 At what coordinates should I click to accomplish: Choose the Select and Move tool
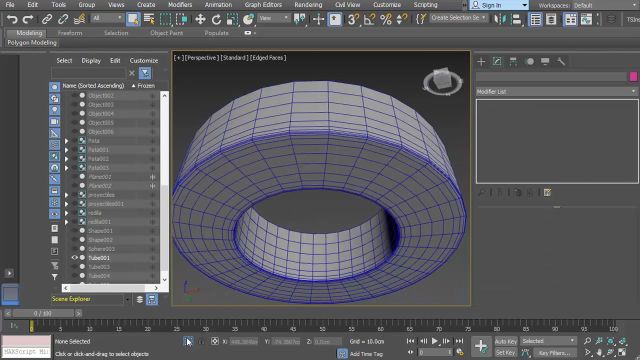tap(200, 19)
